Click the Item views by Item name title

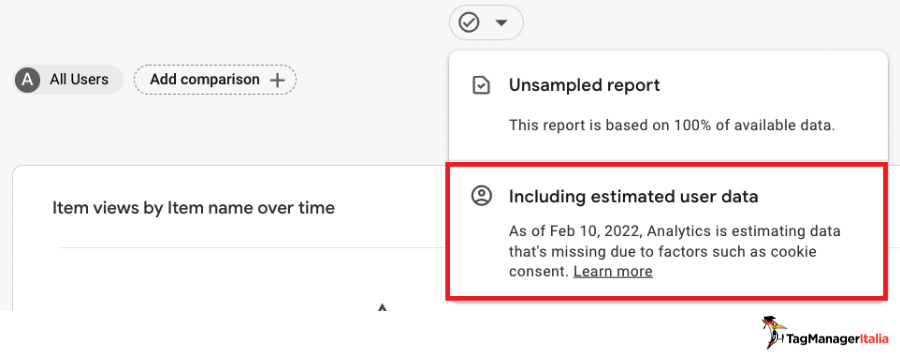(x=193, y=207)
